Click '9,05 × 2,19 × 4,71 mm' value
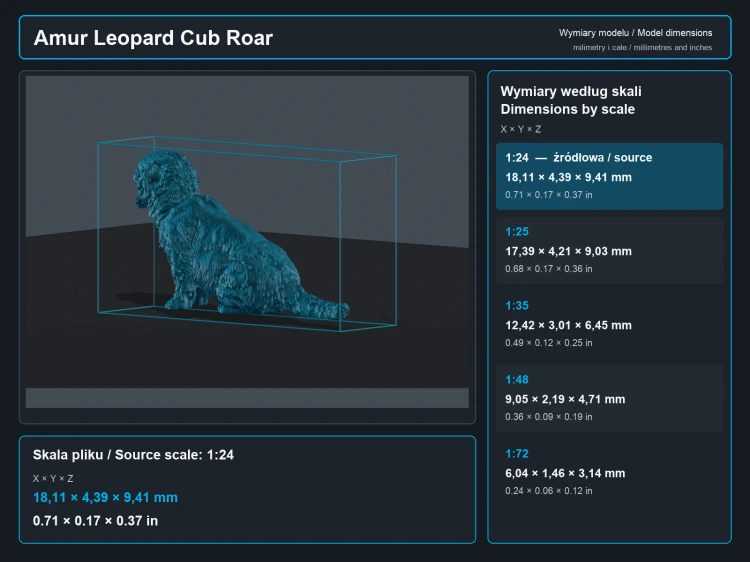The image size is (750, 562). point(565,399)
